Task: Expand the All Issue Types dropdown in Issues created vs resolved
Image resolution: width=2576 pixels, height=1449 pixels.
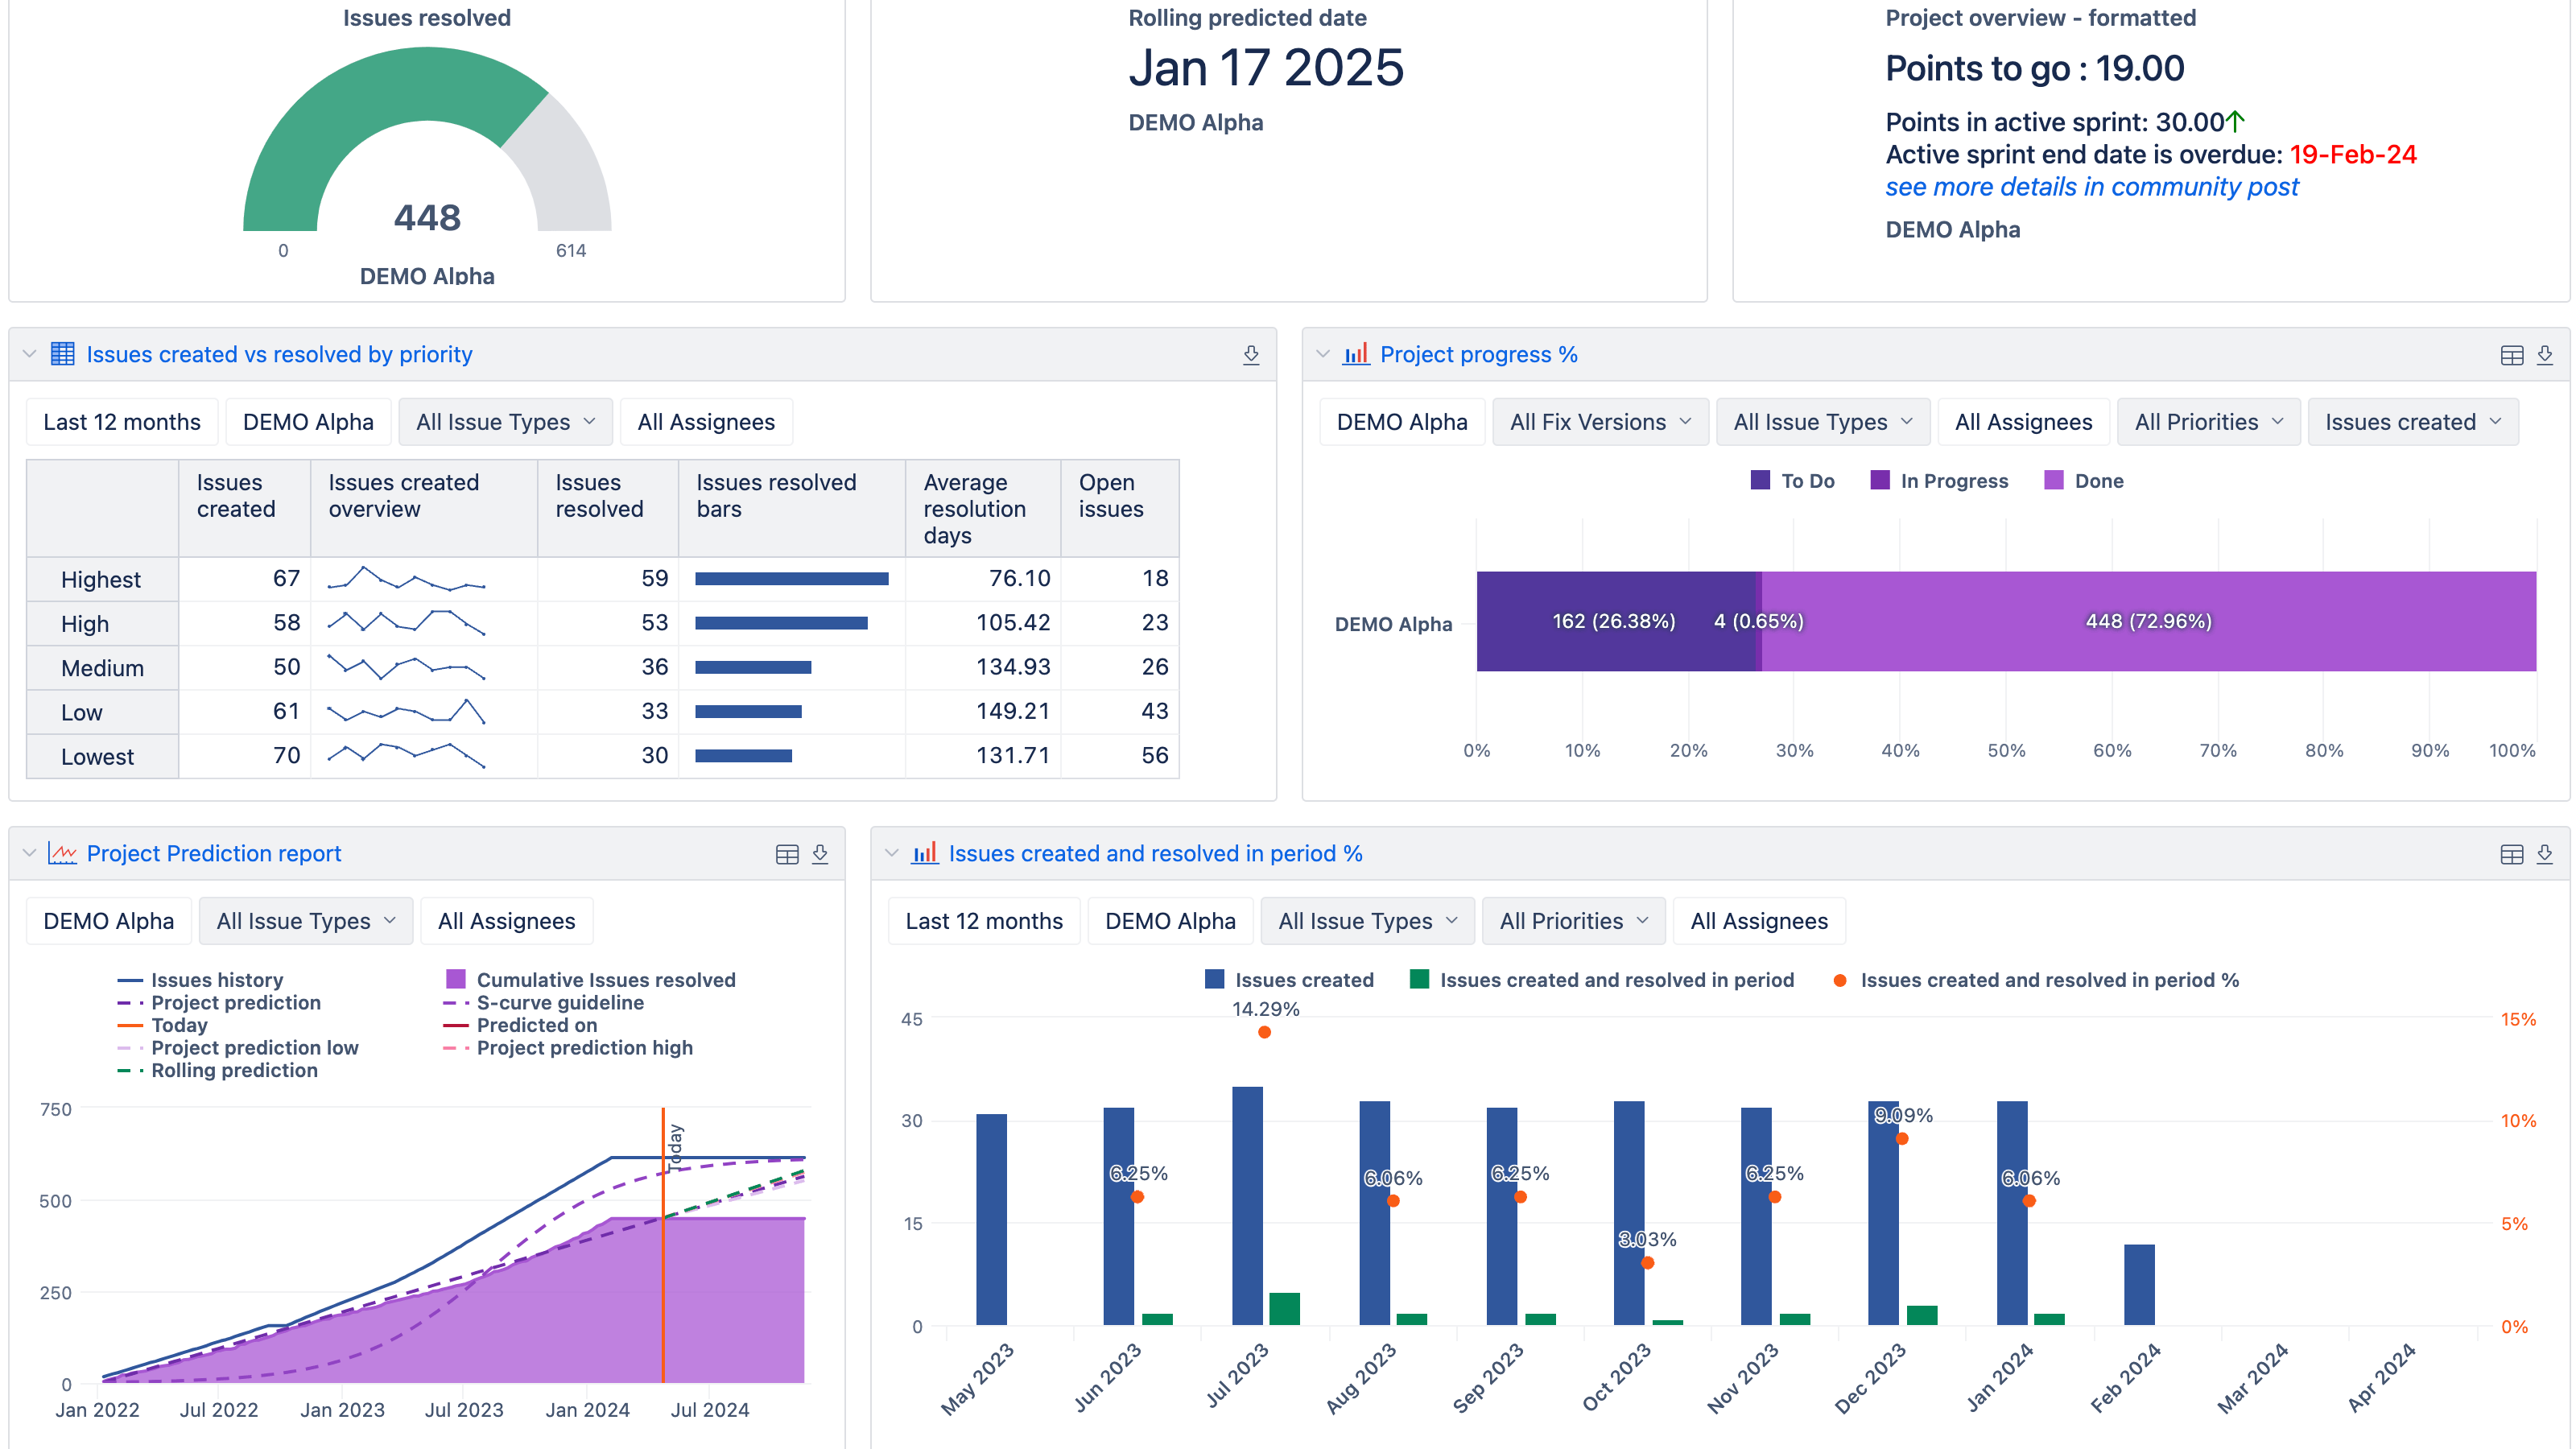Action: coord(504,421)
